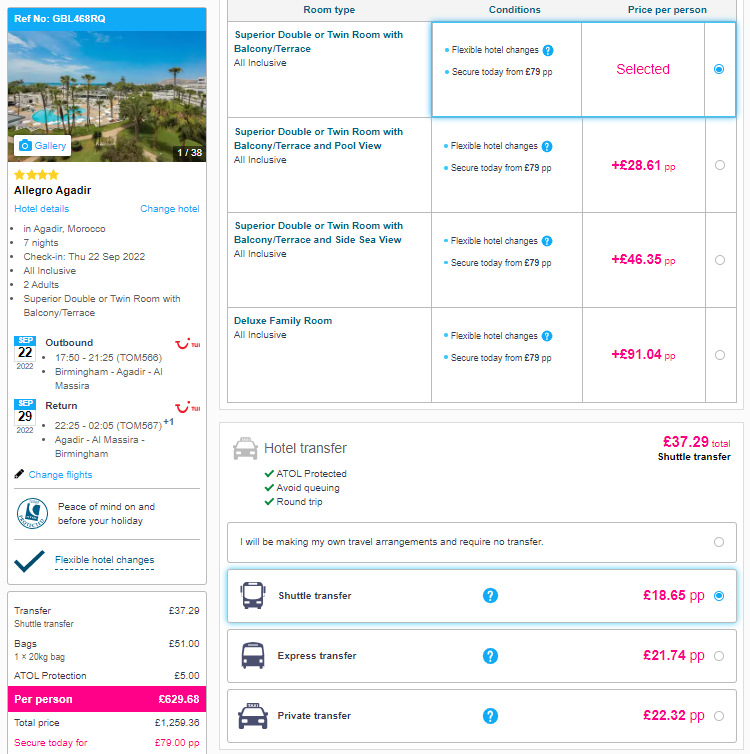The image size is (750, 754).
Task: Choose no transfer required radio button
Action: tap(718, 542)
